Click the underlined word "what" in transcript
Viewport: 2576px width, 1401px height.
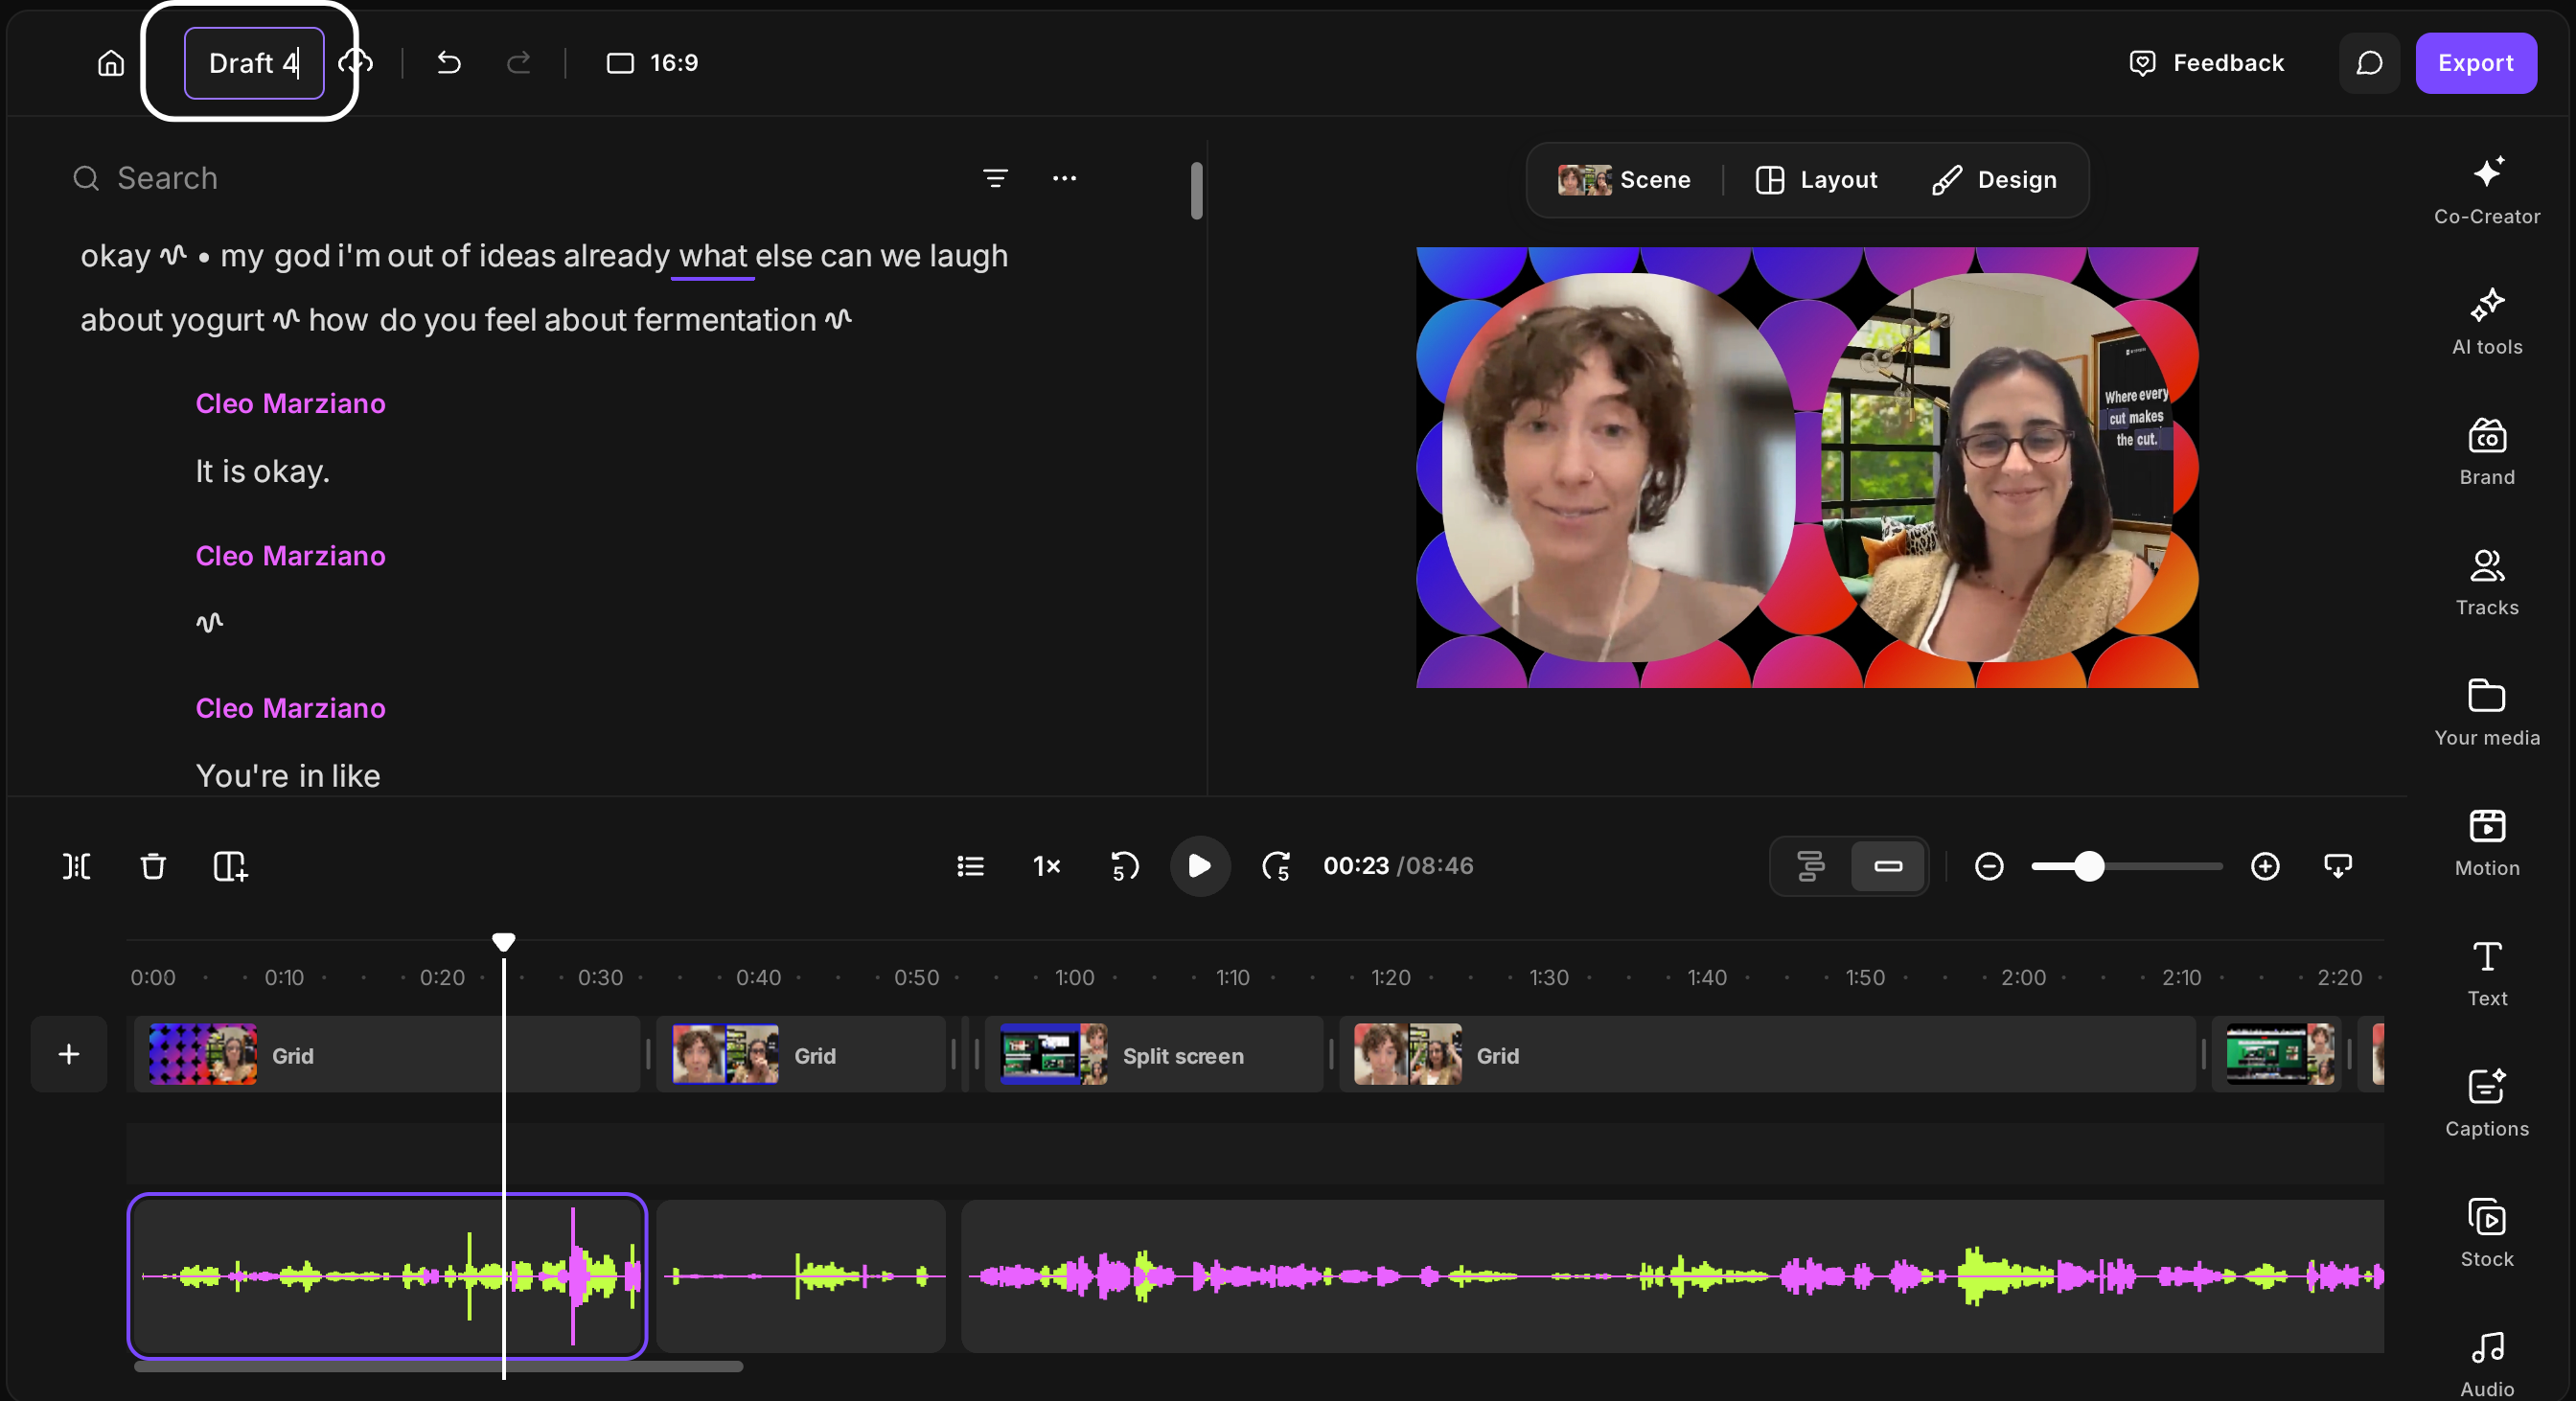click(x=712, y=256)
